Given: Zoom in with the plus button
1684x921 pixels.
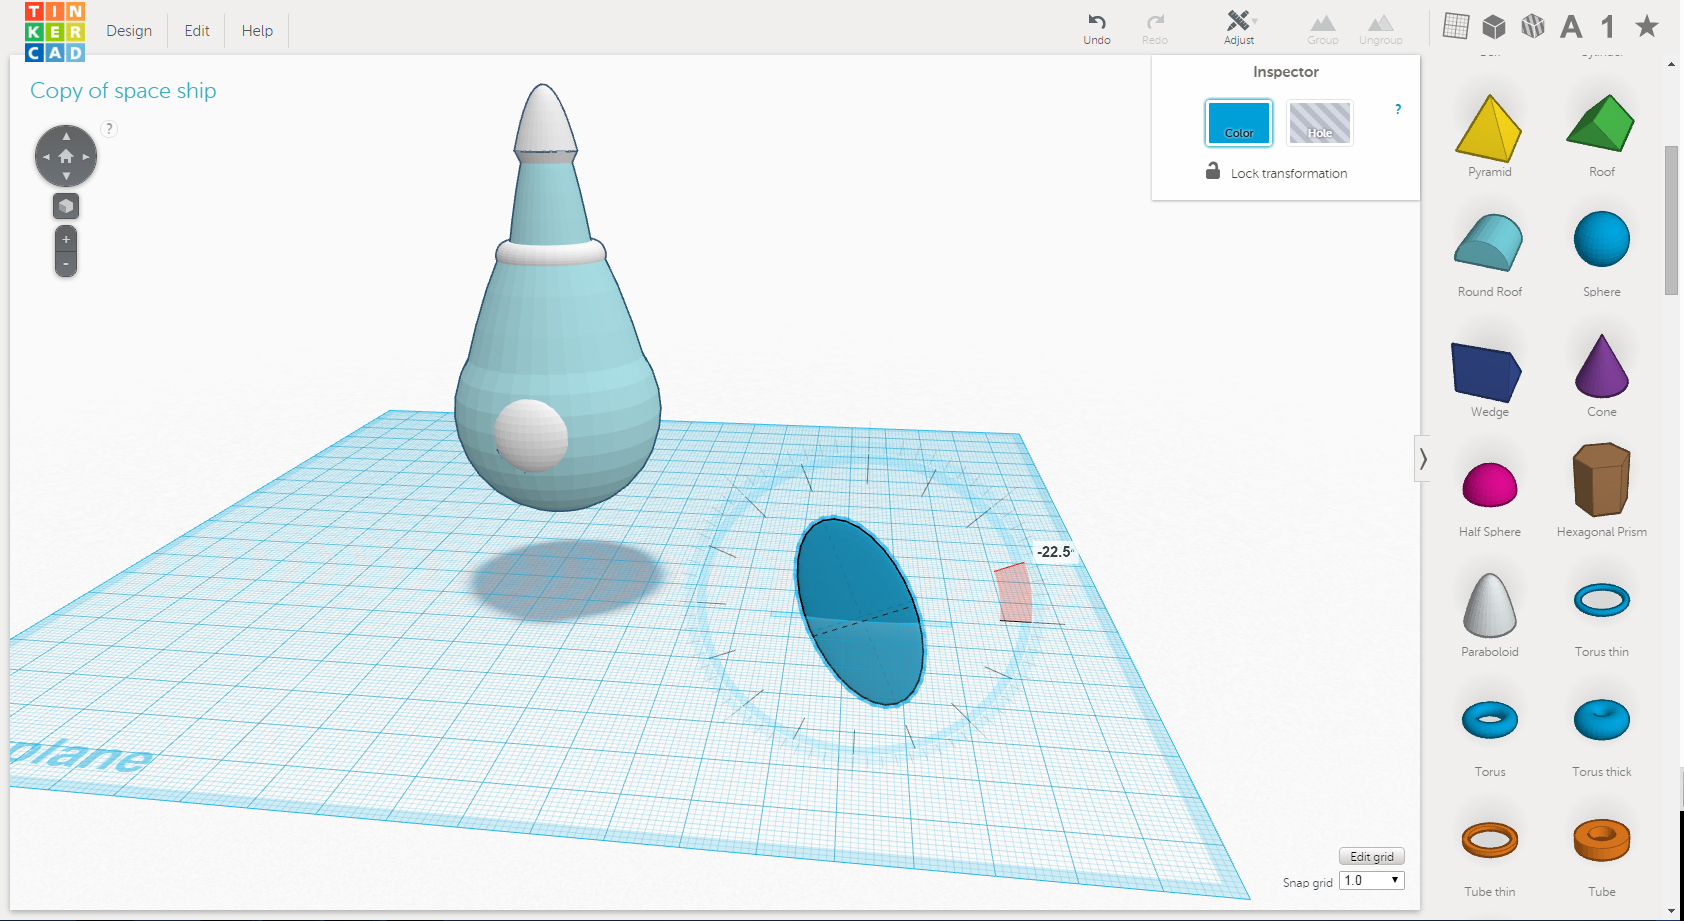Looking at the screenshot, I should pos(66,240).
